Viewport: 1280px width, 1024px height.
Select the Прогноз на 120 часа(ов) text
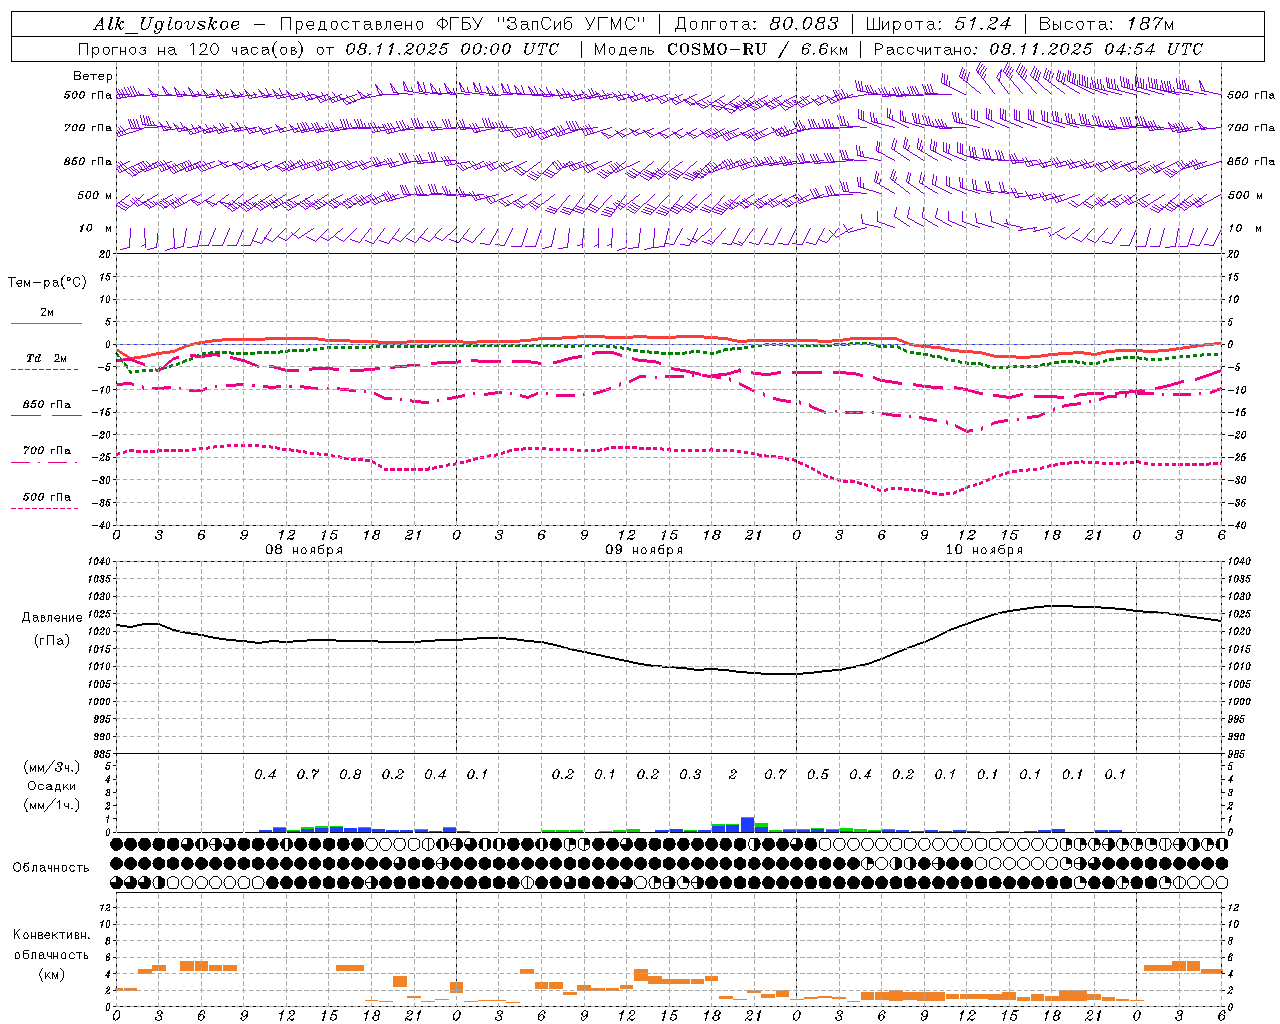pos(192,49)
